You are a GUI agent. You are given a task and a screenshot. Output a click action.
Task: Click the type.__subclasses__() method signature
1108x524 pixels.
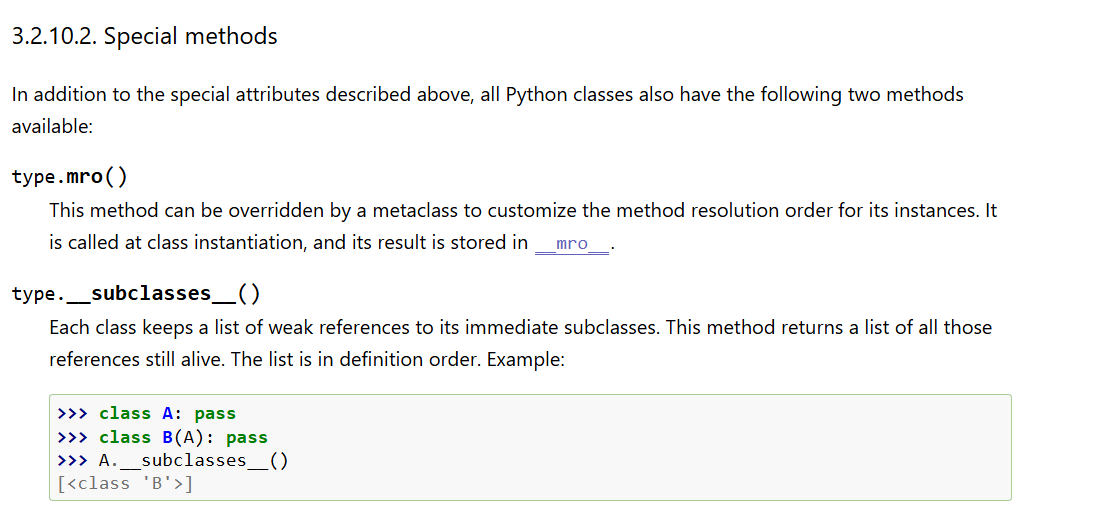136,293
